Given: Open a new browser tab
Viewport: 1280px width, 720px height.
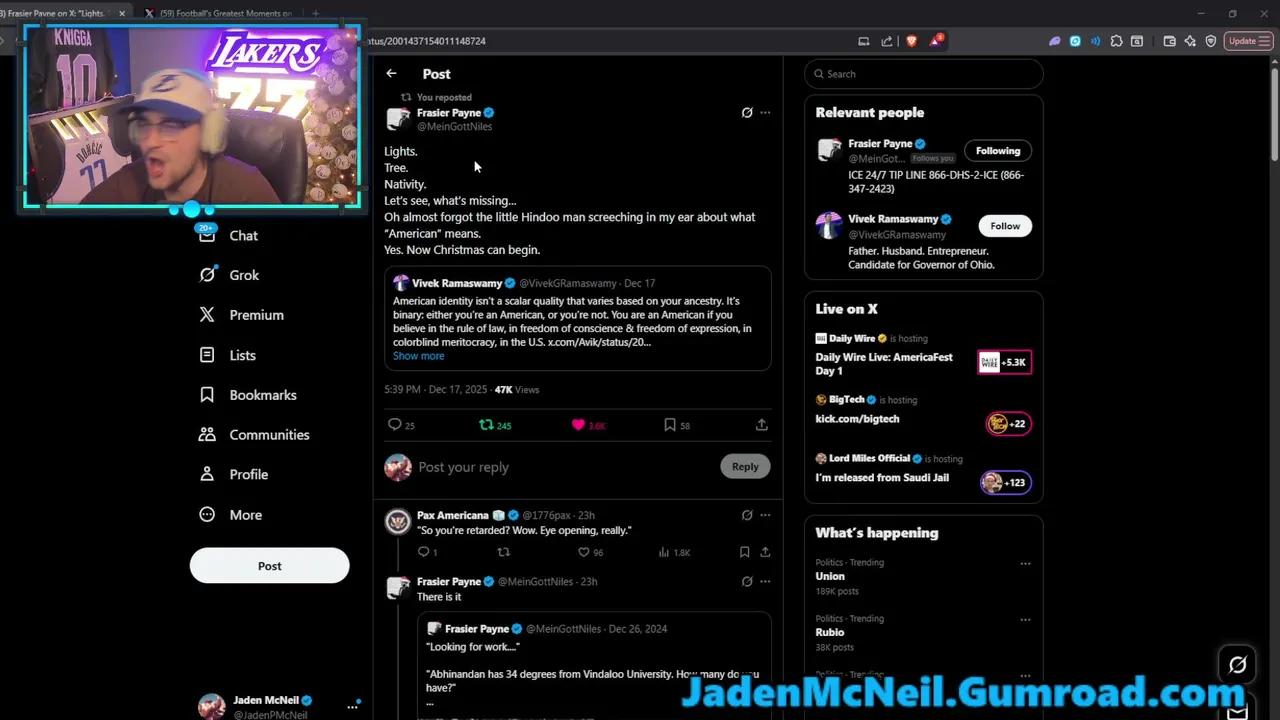Looking at the screenshot, I should click(315, 13).
